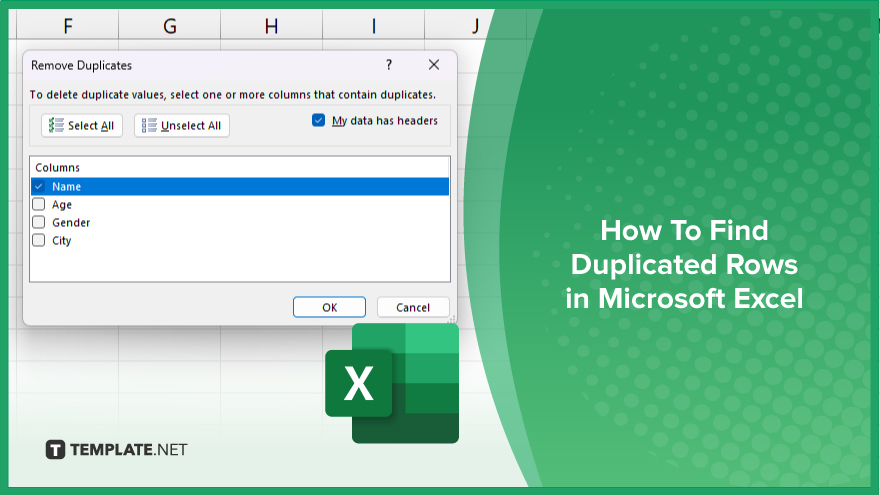Image resolution: width=880 pixels, height=495 pixels.
Task: Click the dialog resize grip corner
Action: coord(452,320)
